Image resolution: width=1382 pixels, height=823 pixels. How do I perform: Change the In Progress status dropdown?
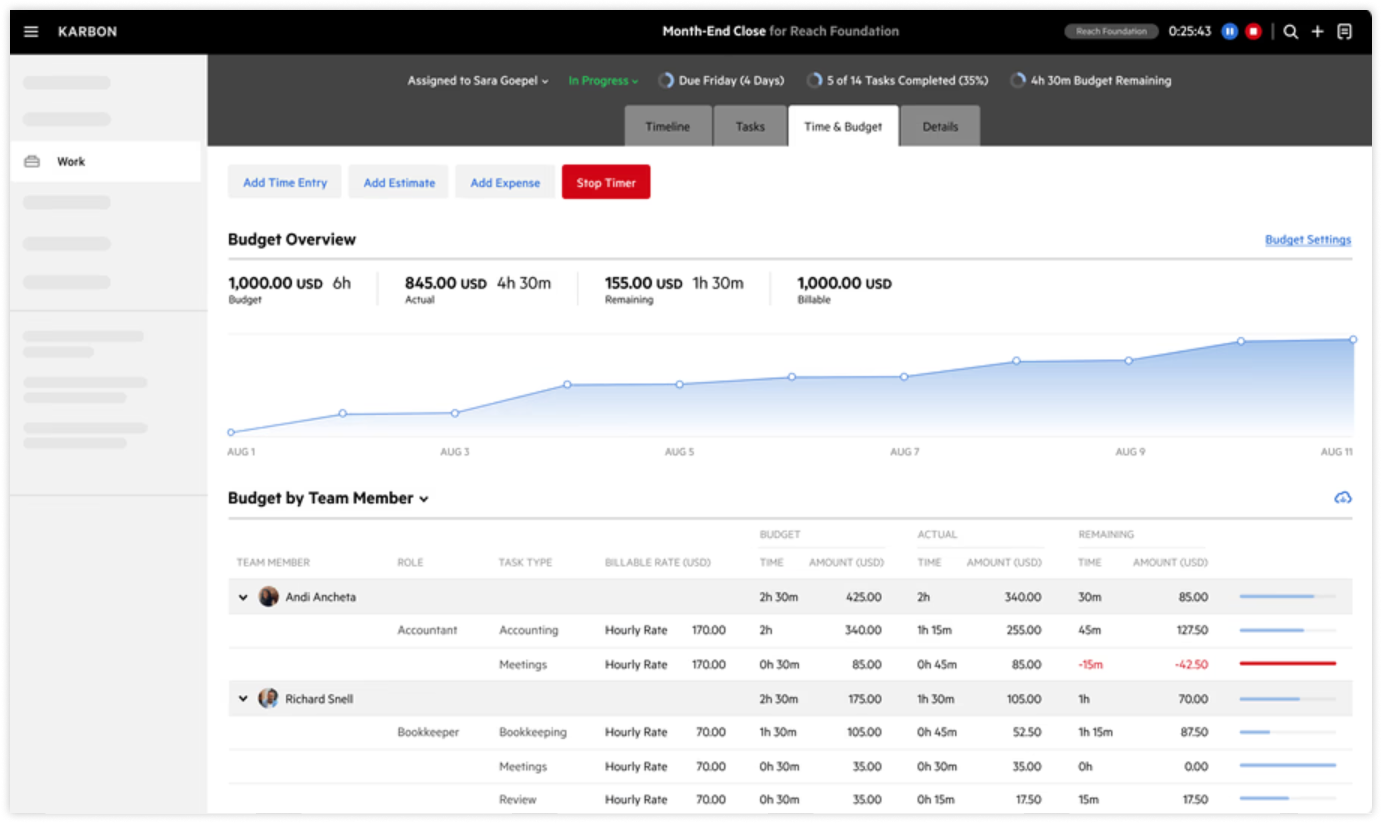pos(603,81)
